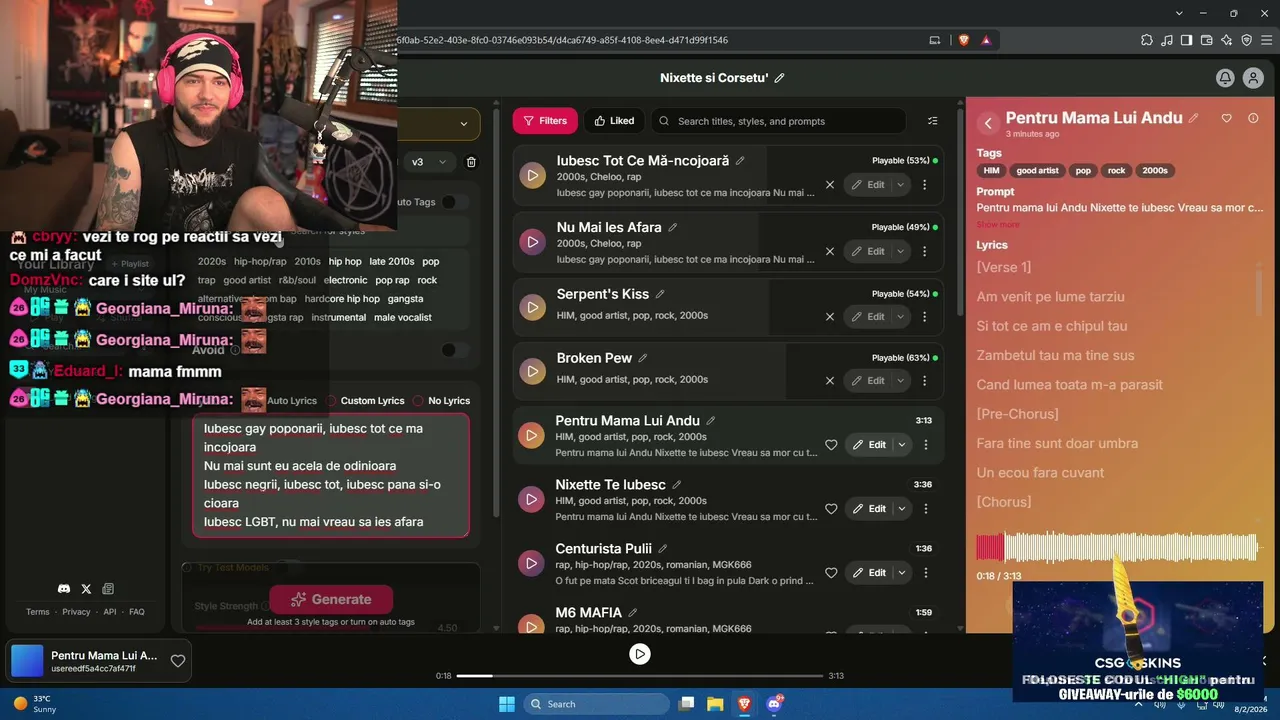The height and width of the screenshot is (720, 1280).
Task: Open the browser media control music note
Action: click(1167, 40)
